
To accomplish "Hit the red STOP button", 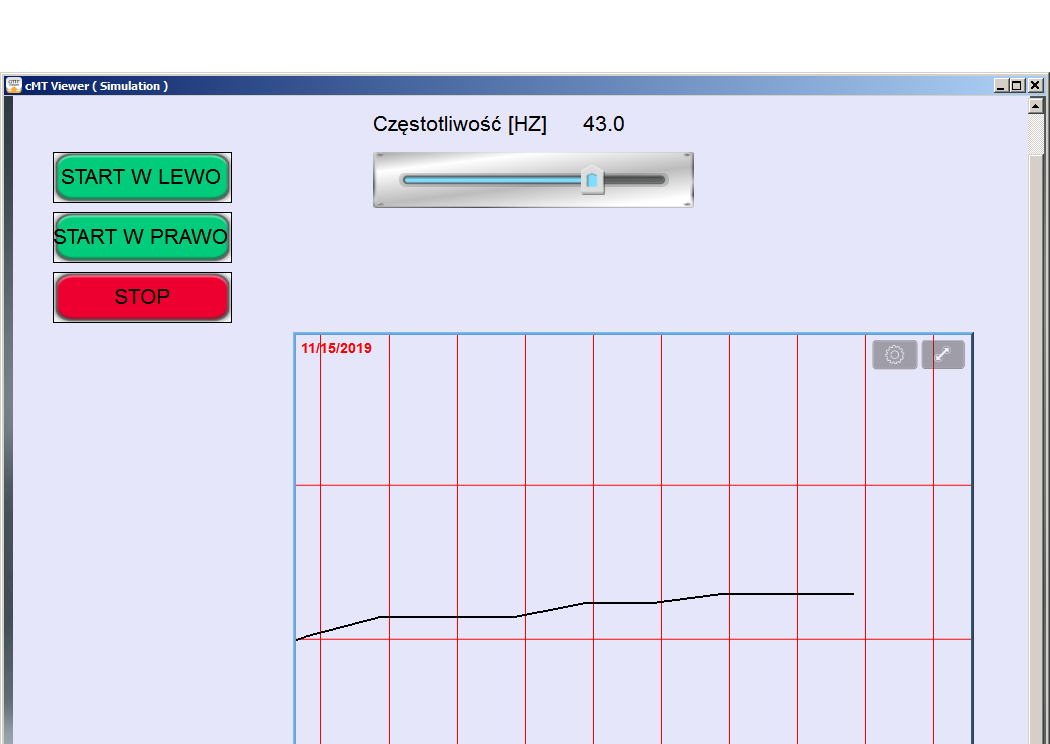I will click(x=142, y=297).
